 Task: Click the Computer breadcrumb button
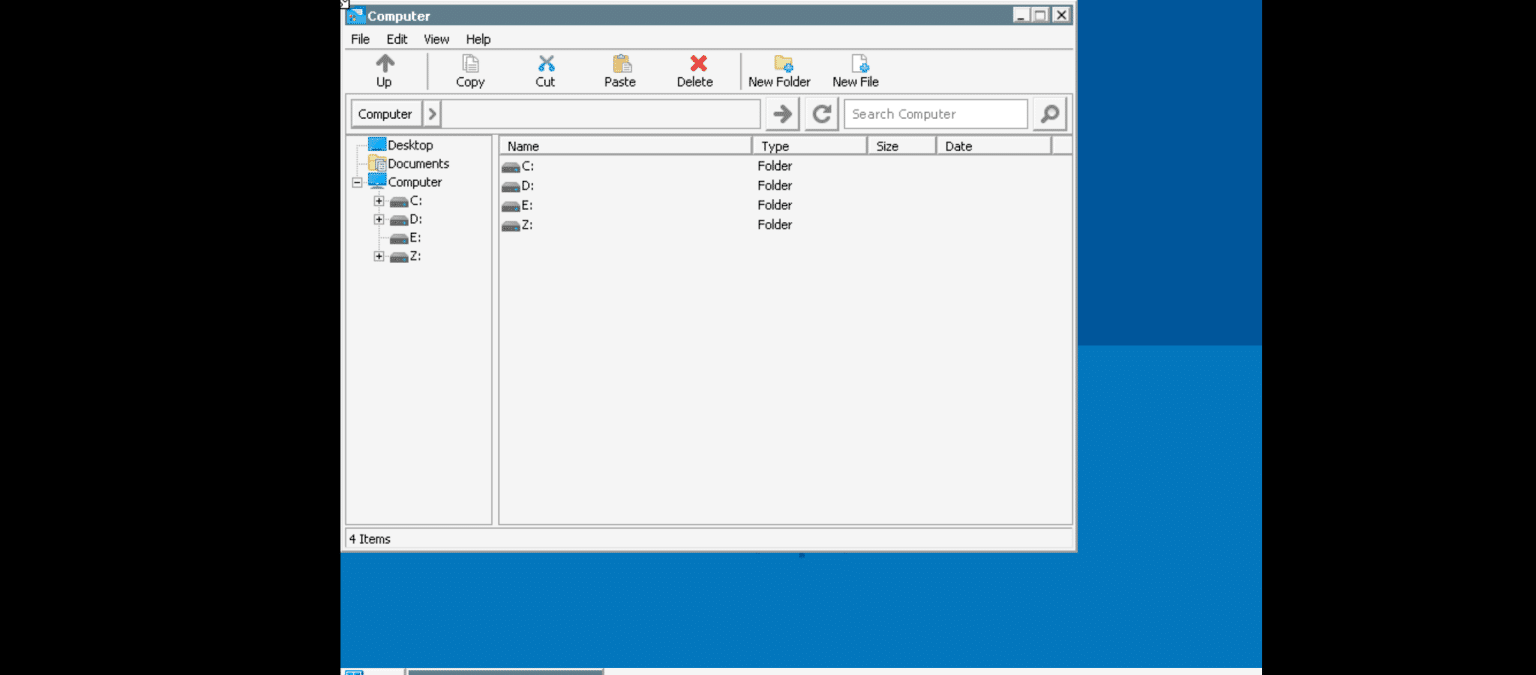tap(385, 113)
